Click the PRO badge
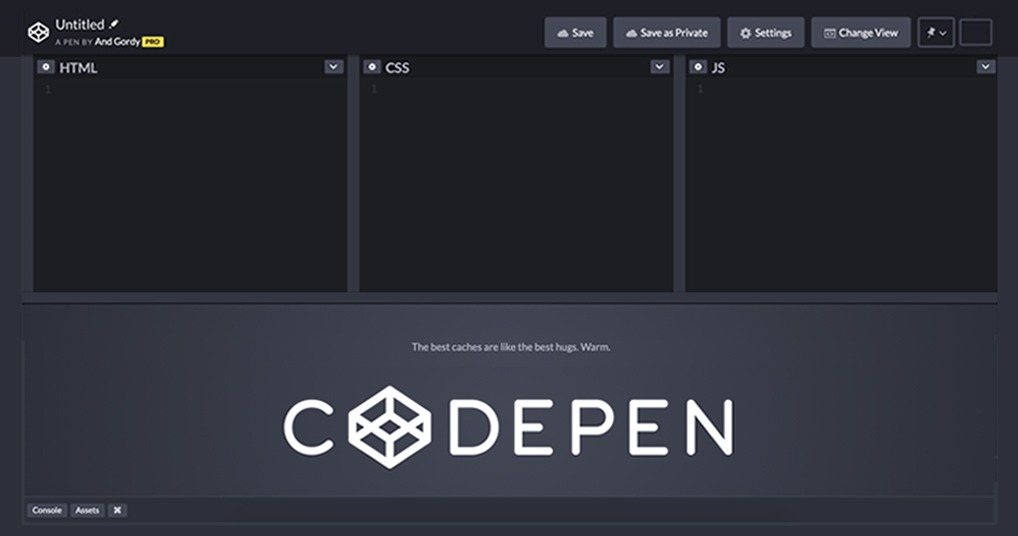The width and height of the screenshot is (1018, 536). point(153,42)
